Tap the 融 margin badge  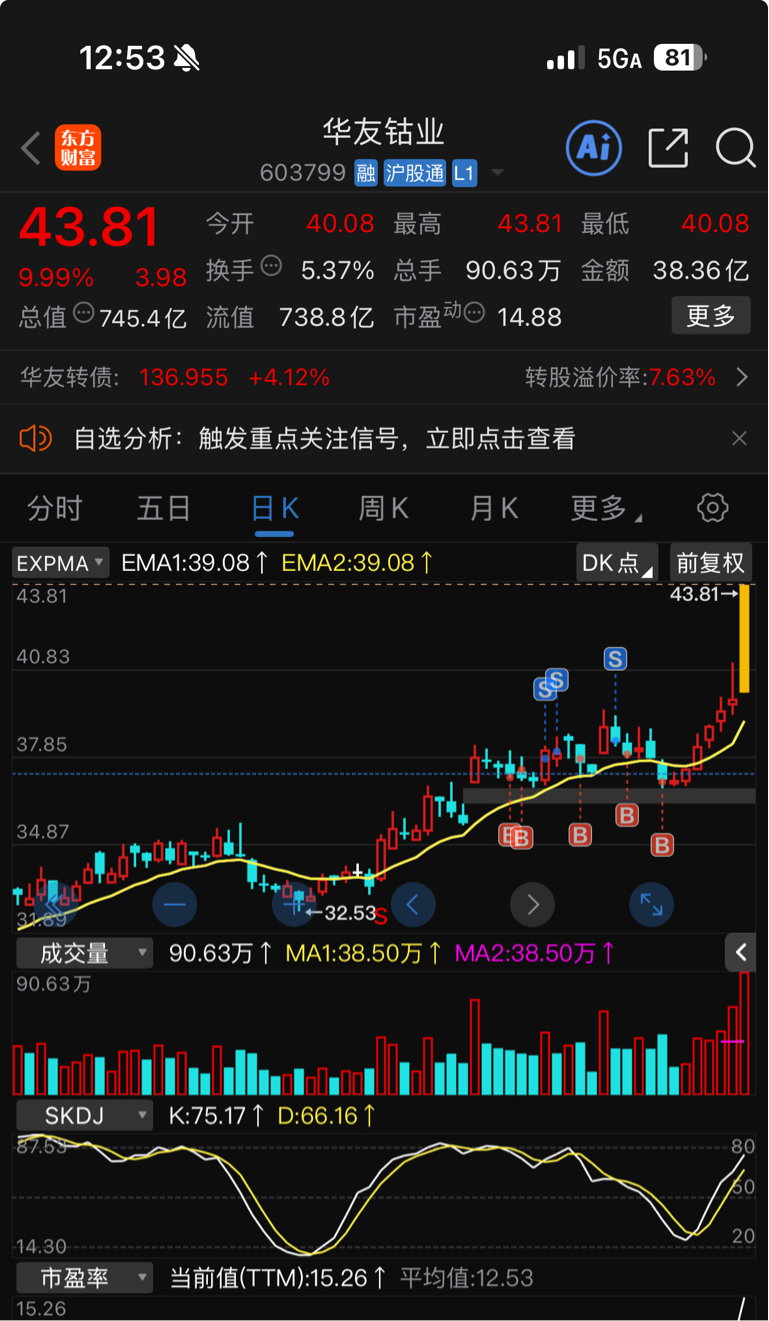tap(366, 173)
